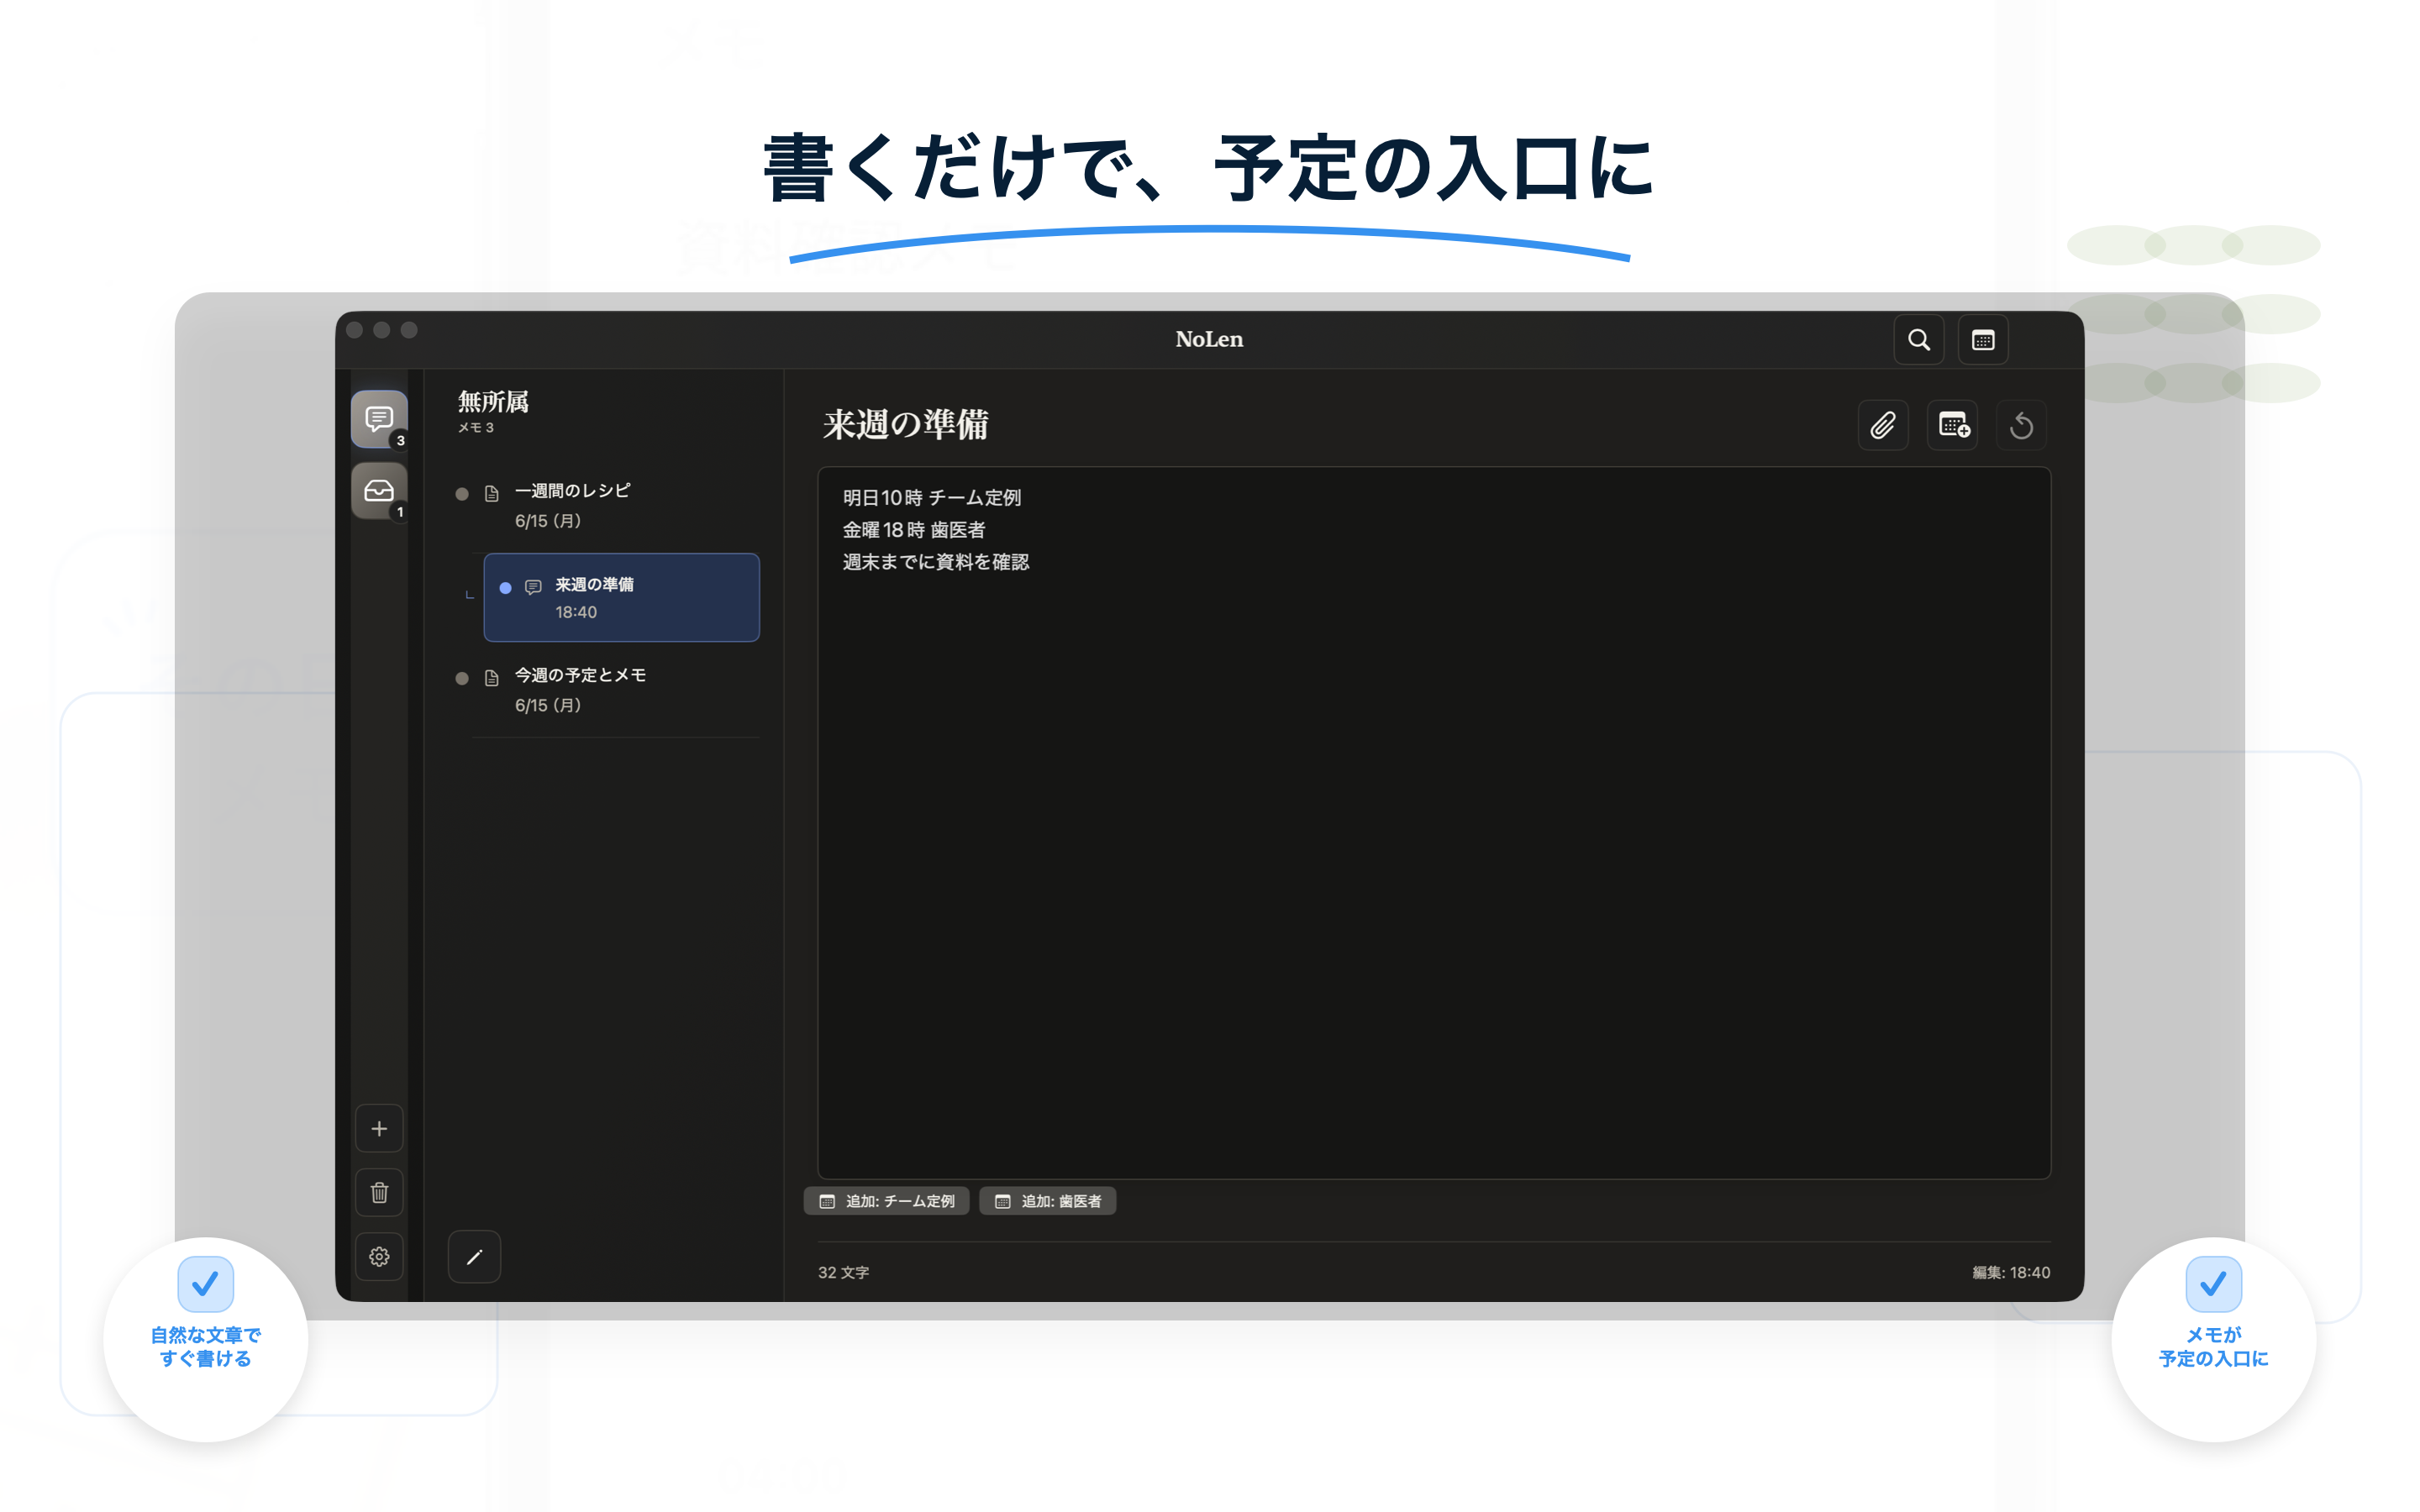The image size is (2420, 1512).
Task: Click the line 金曜 18時 歯医者
Action: click(913, 530)
